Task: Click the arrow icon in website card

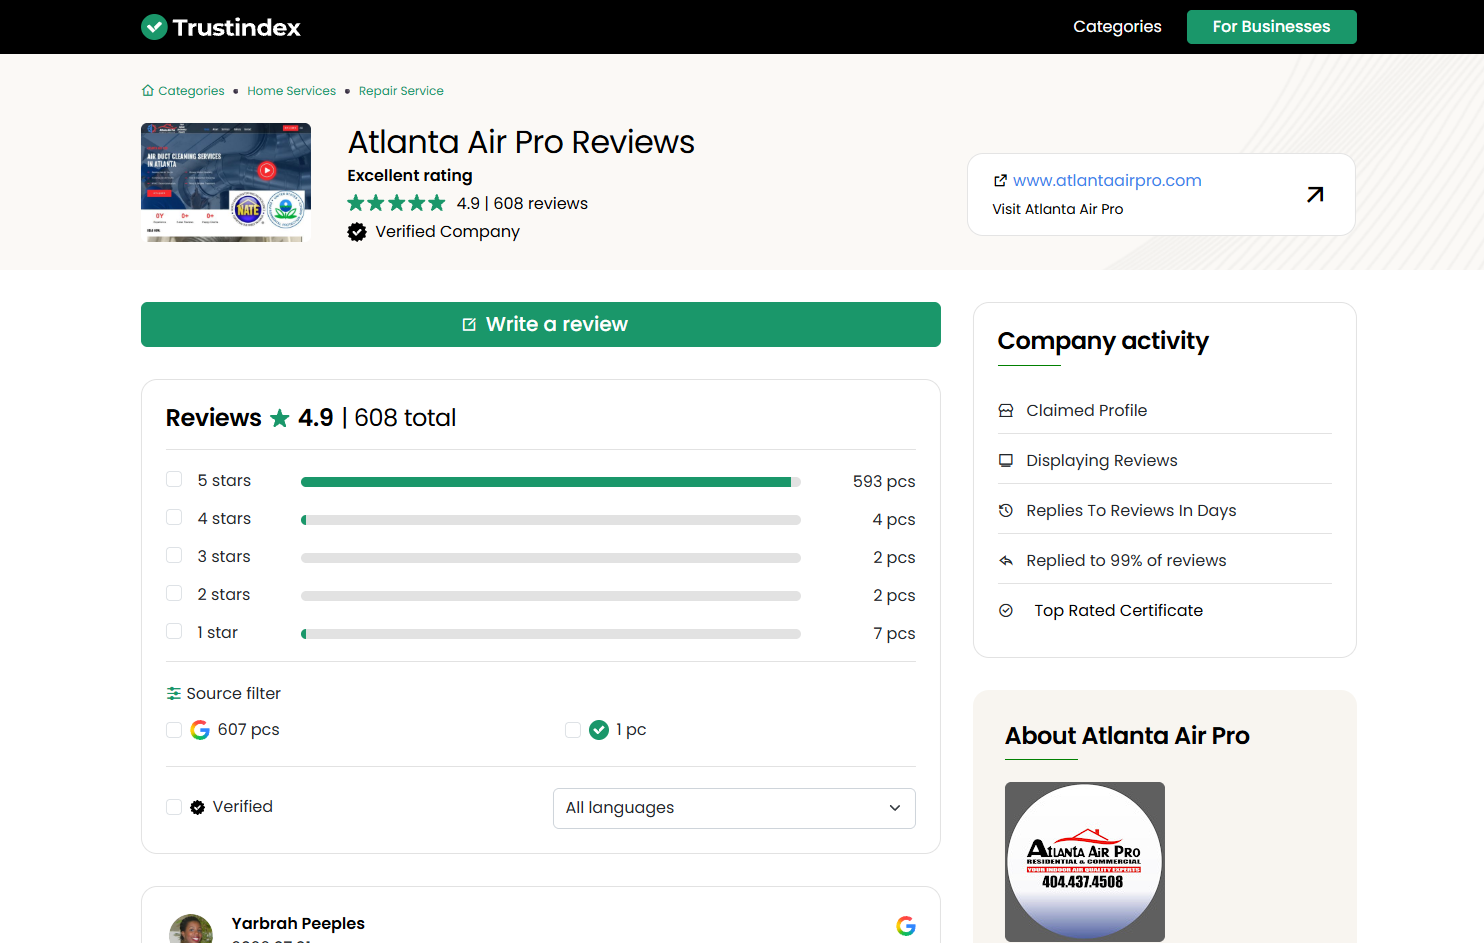Action: click(x=1315, y=194)
